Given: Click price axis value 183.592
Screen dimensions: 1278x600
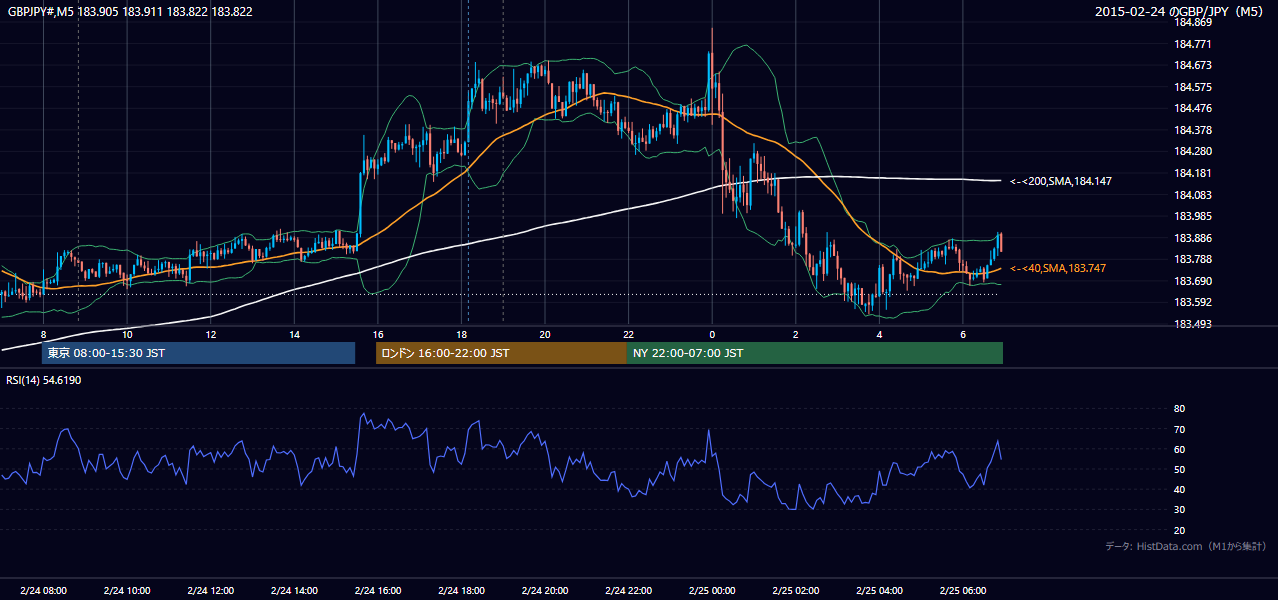Looking at the screenshot, I should click(1193, 302).
